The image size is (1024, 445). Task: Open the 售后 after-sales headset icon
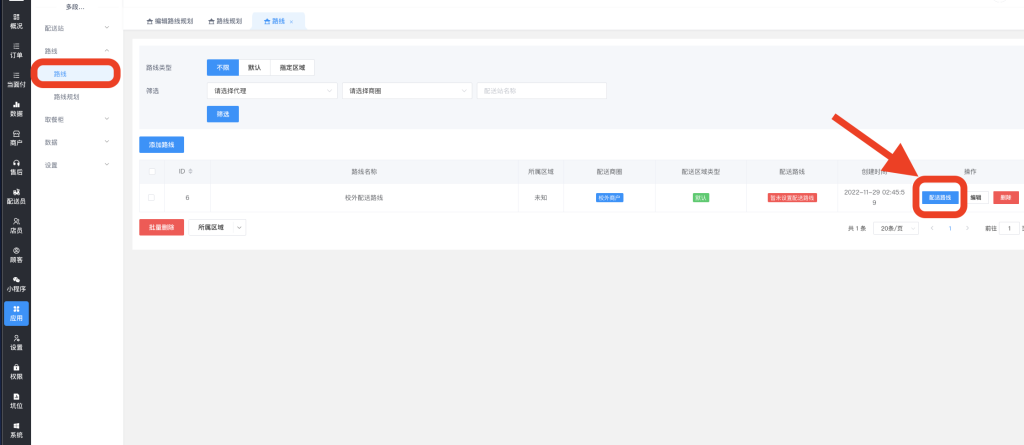point(15,166)
